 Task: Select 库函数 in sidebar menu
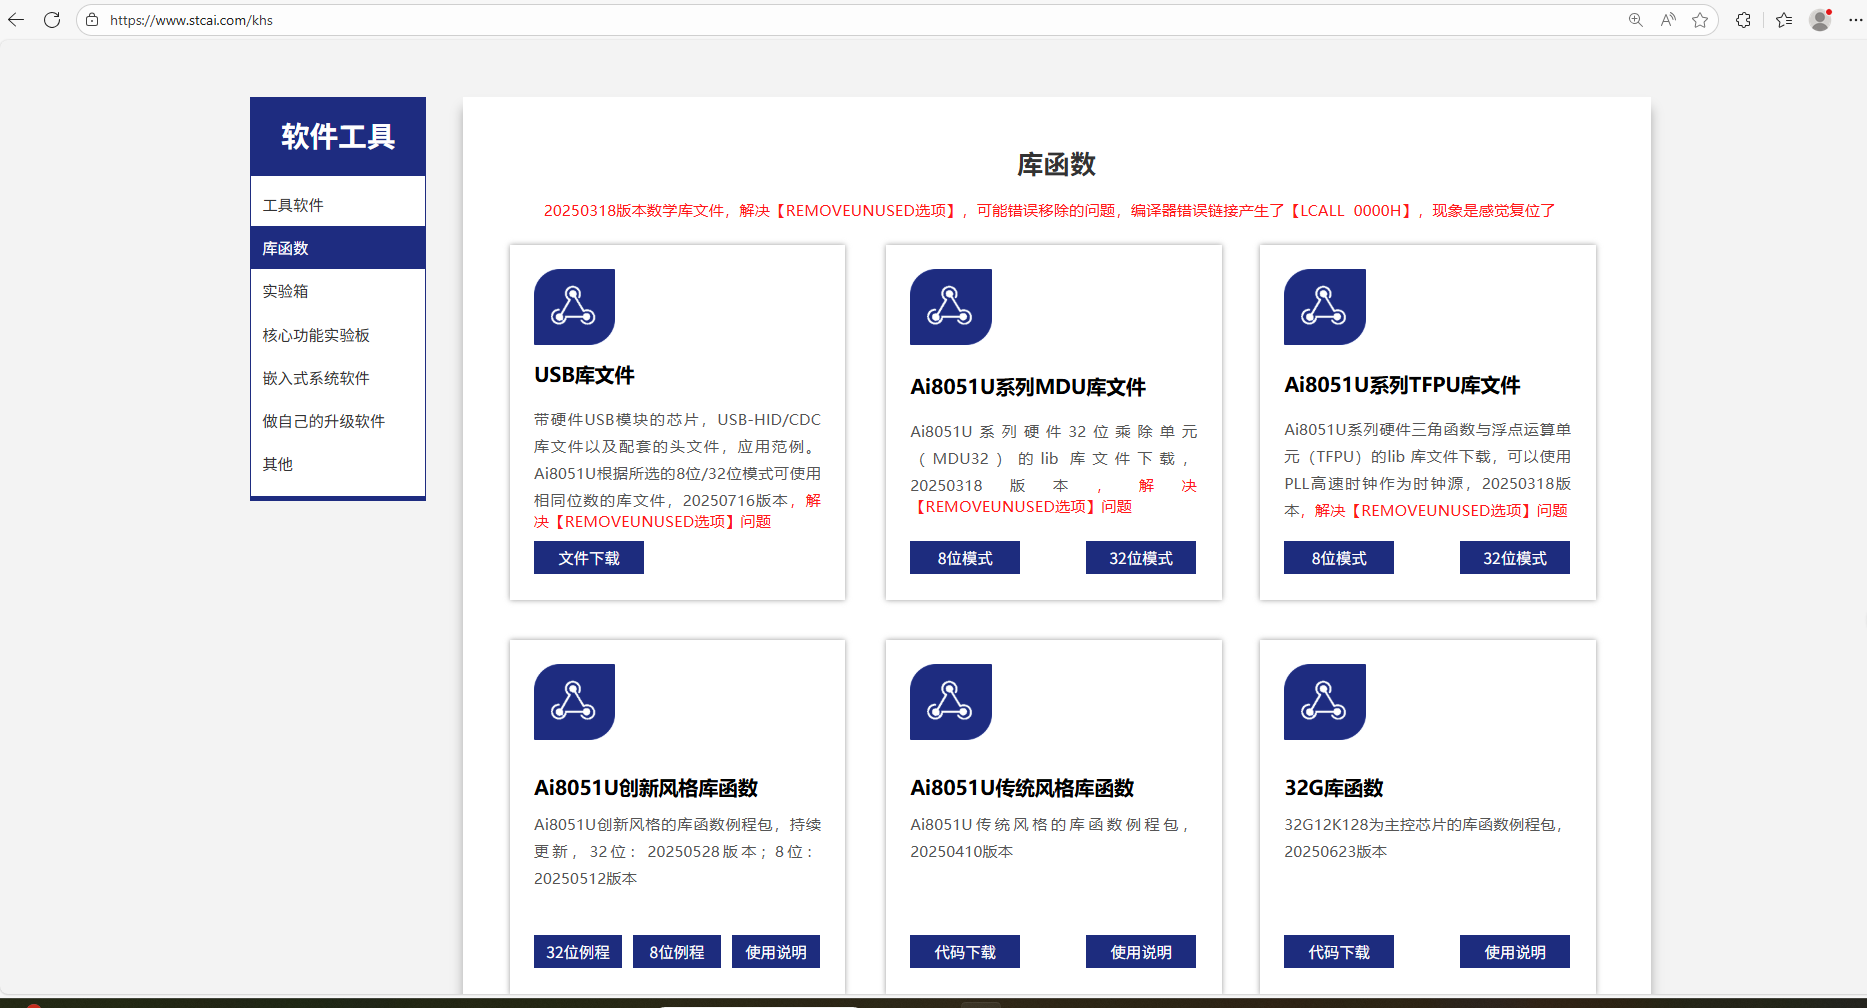pos(338,248)
